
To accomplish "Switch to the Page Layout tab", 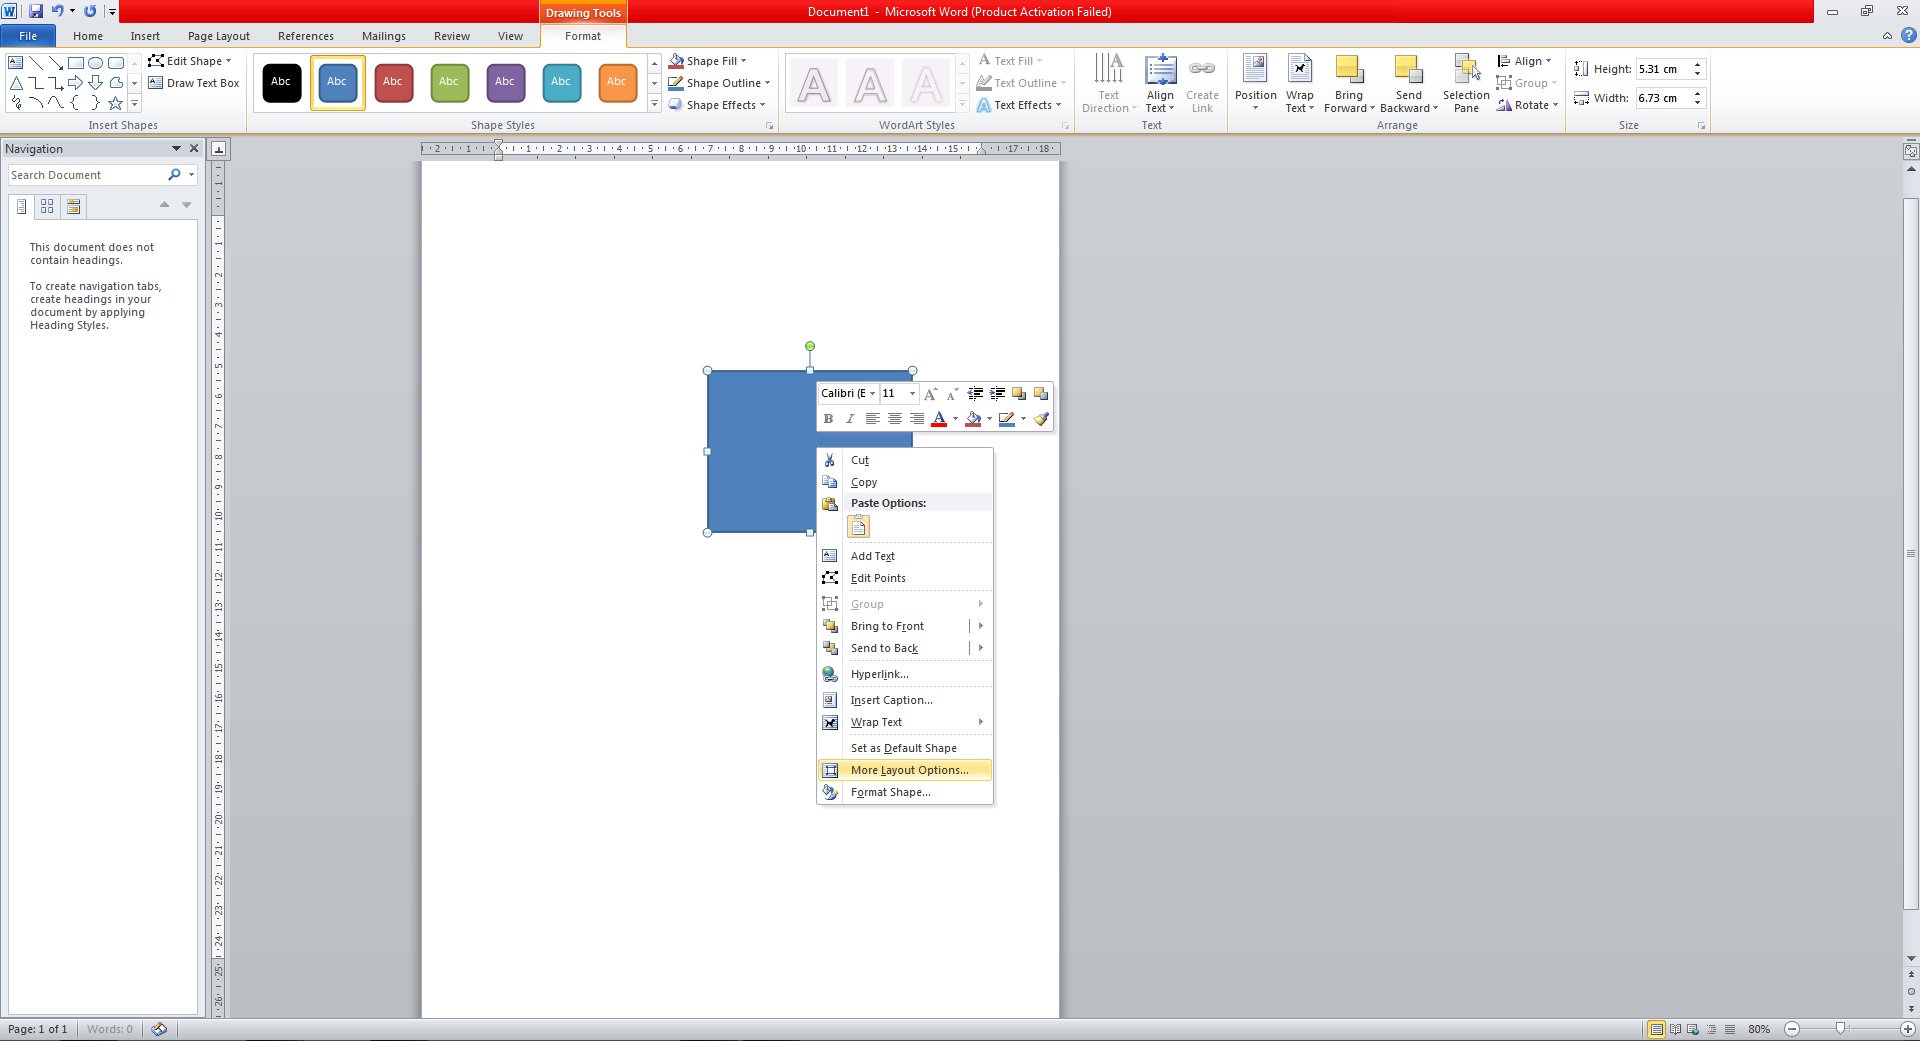I will click(219, 36).
